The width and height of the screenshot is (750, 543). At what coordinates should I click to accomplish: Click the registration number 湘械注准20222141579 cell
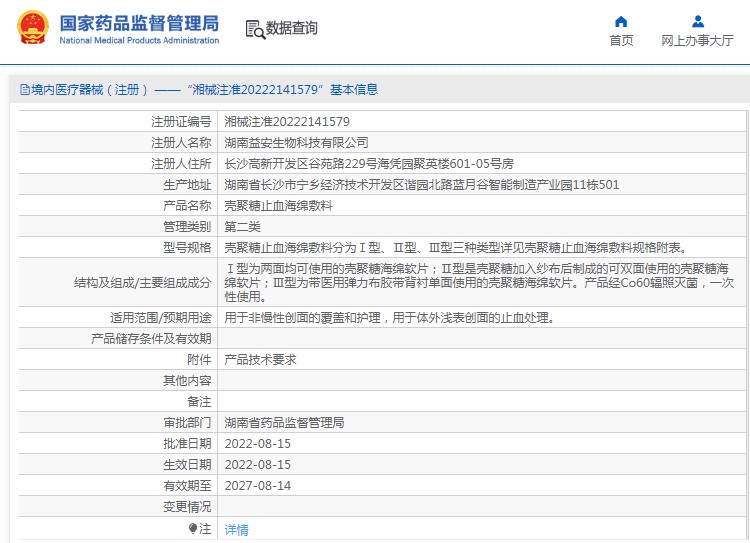286,121
